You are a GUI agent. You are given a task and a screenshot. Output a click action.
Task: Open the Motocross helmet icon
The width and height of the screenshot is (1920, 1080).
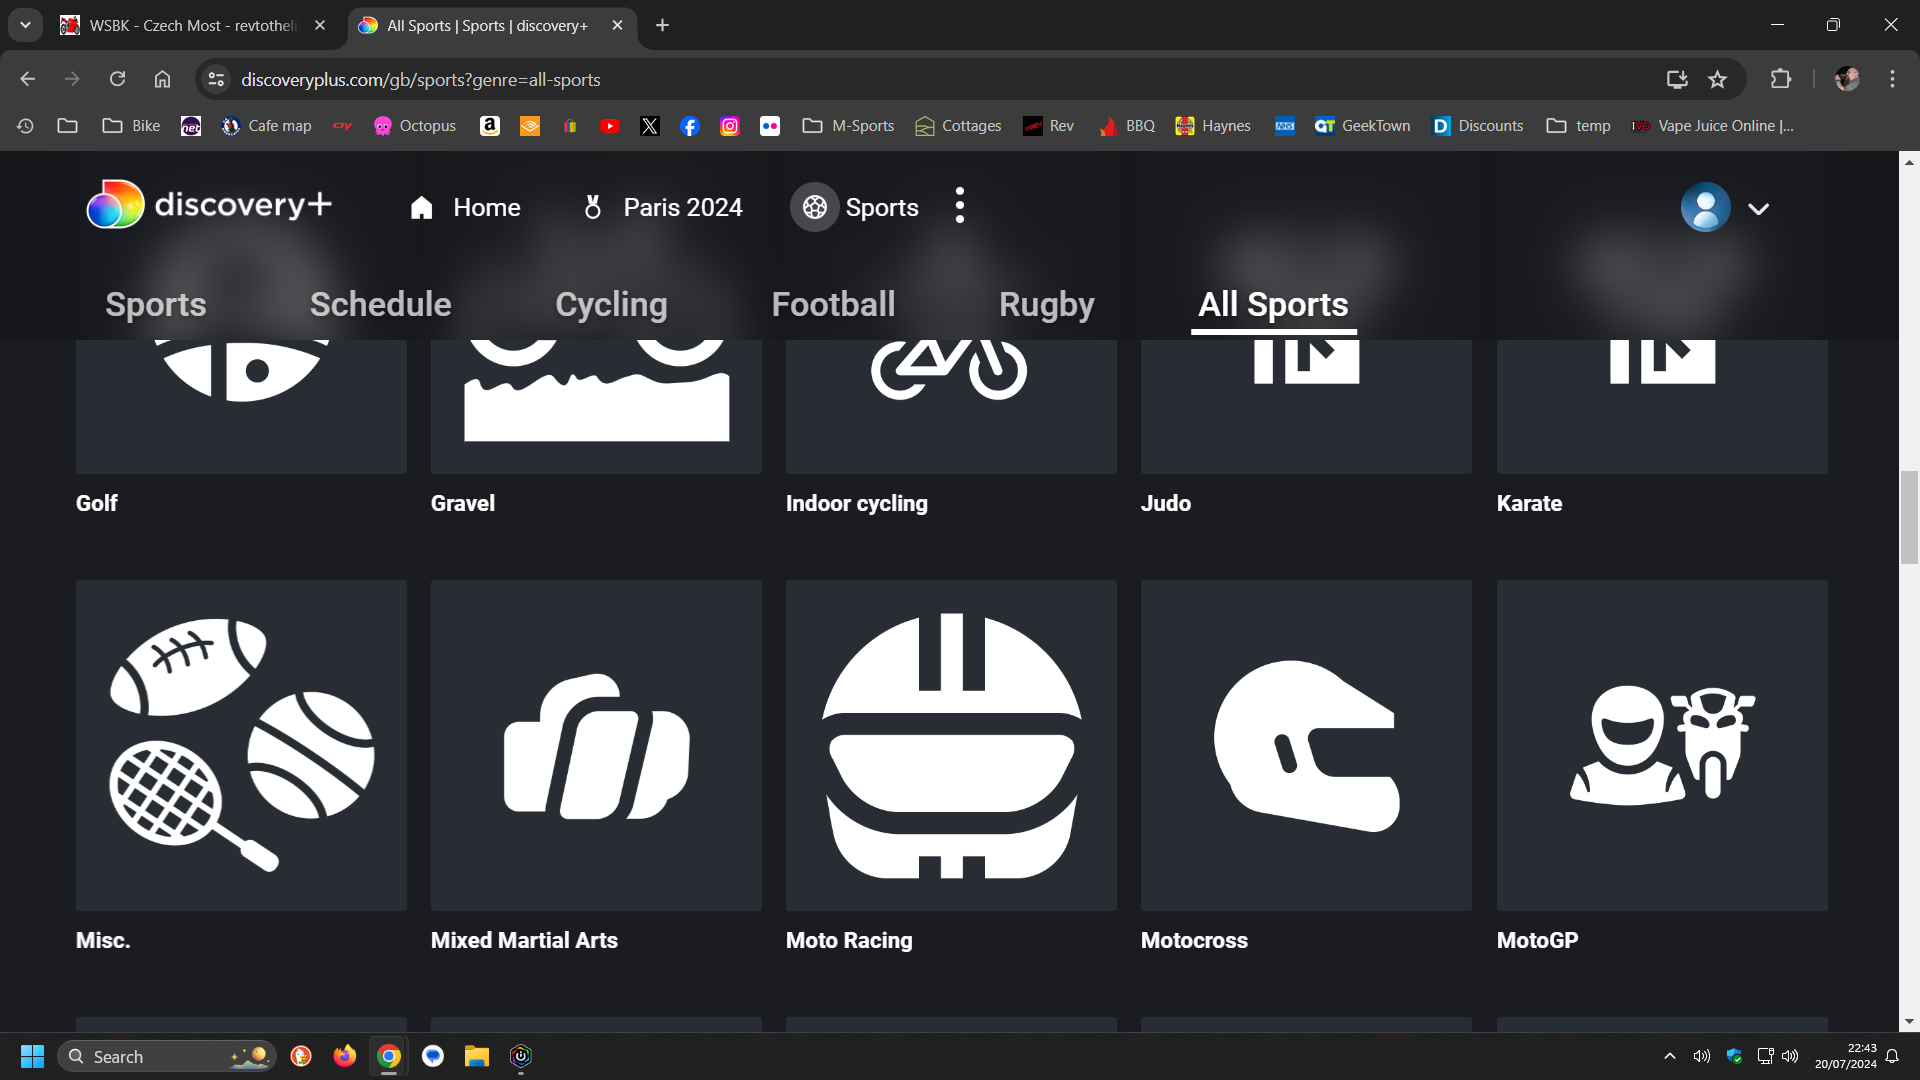pos(1306,745)
